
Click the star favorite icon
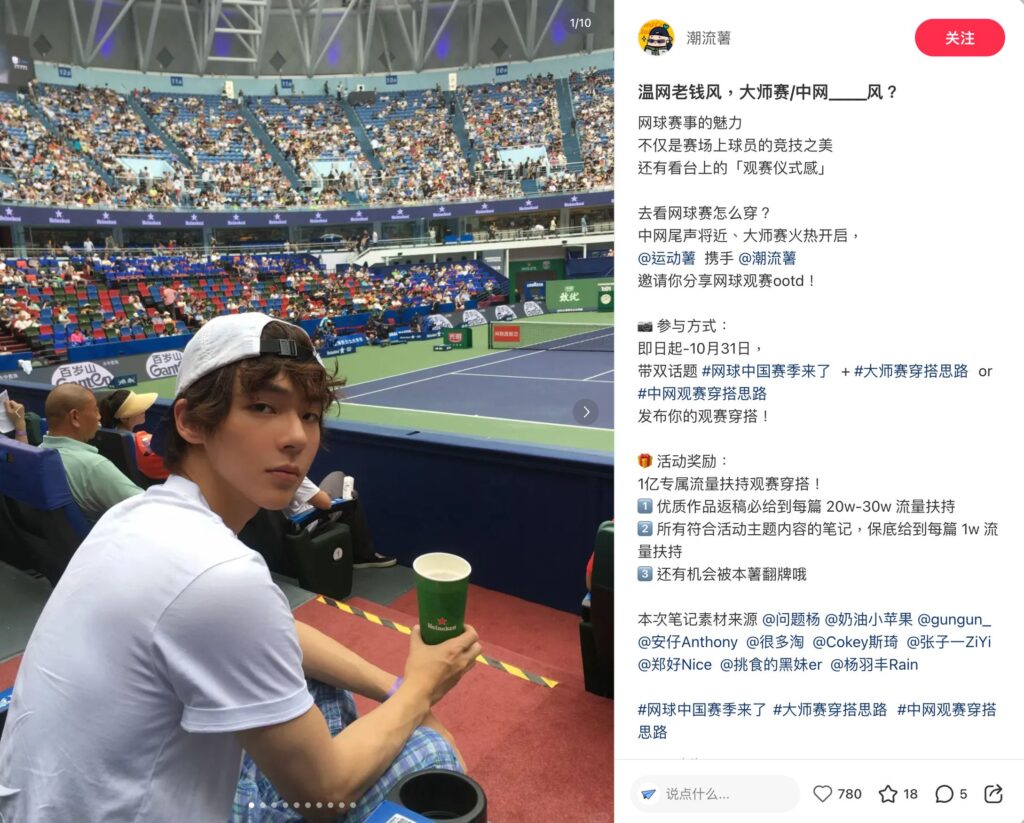(x=888, y=794)
